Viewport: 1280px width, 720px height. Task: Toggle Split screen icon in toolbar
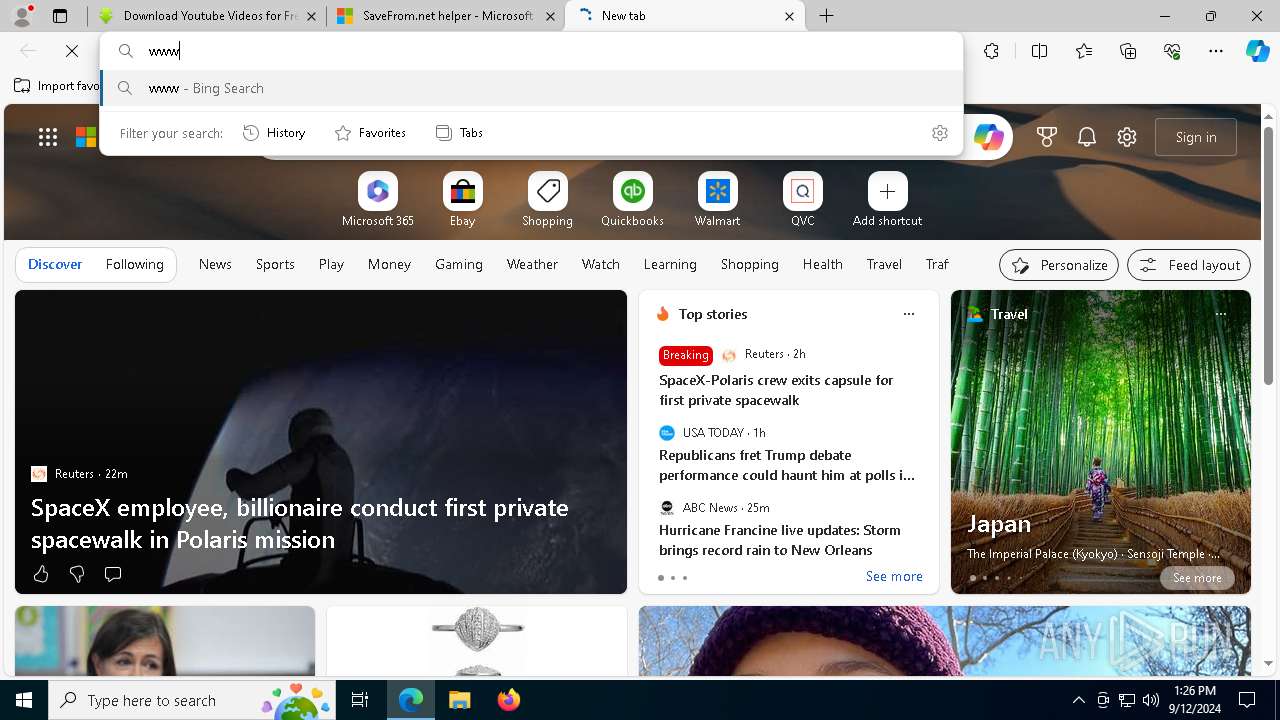pyautogui.click(x=1039, y=51)
